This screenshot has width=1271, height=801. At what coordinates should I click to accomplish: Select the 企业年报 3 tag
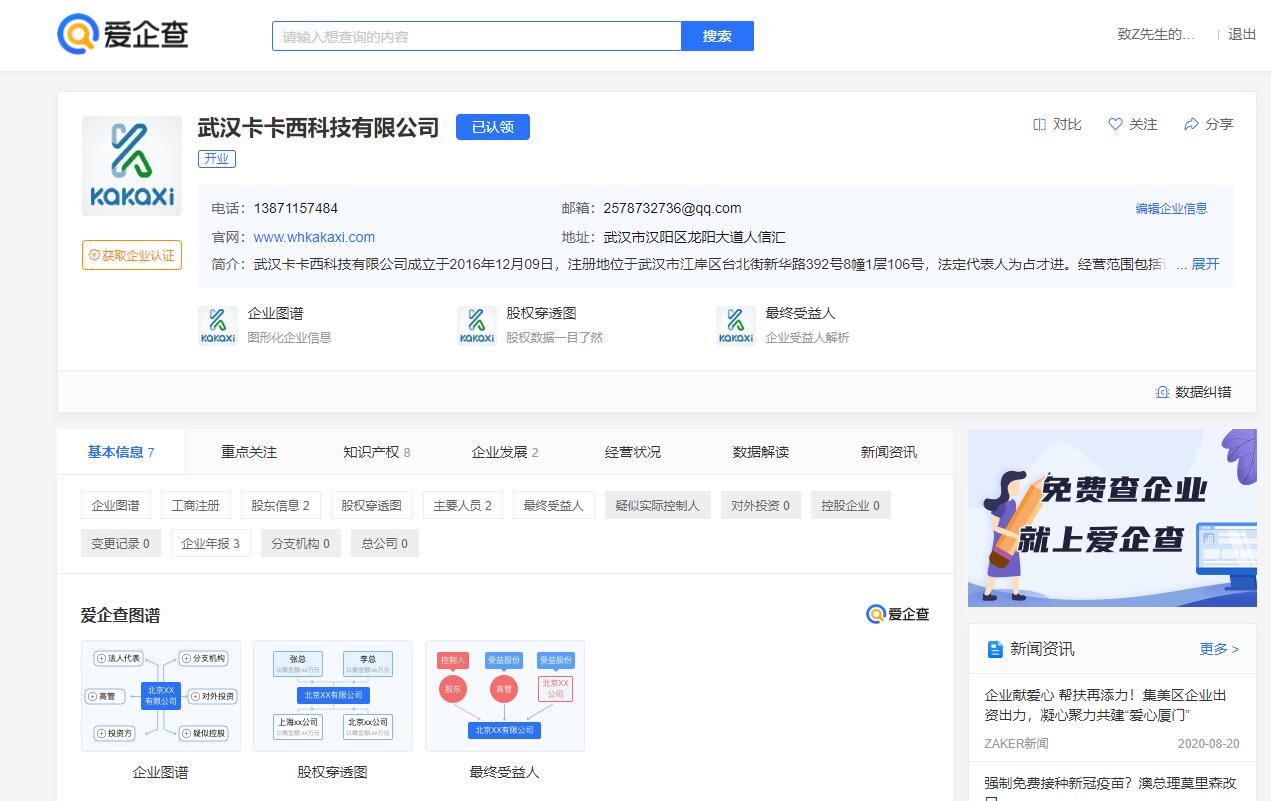[211, 543]
